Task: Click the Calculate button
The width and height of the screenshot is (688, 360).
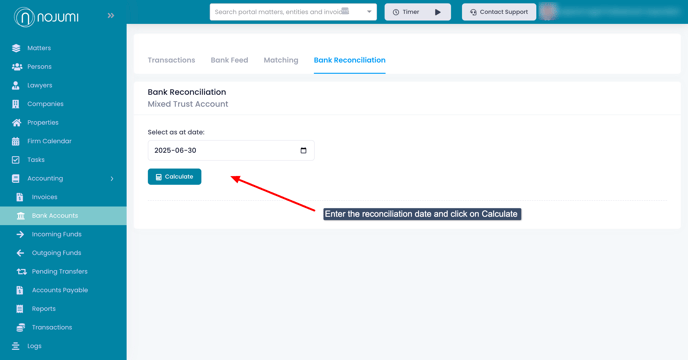Action: pos(175,177)
